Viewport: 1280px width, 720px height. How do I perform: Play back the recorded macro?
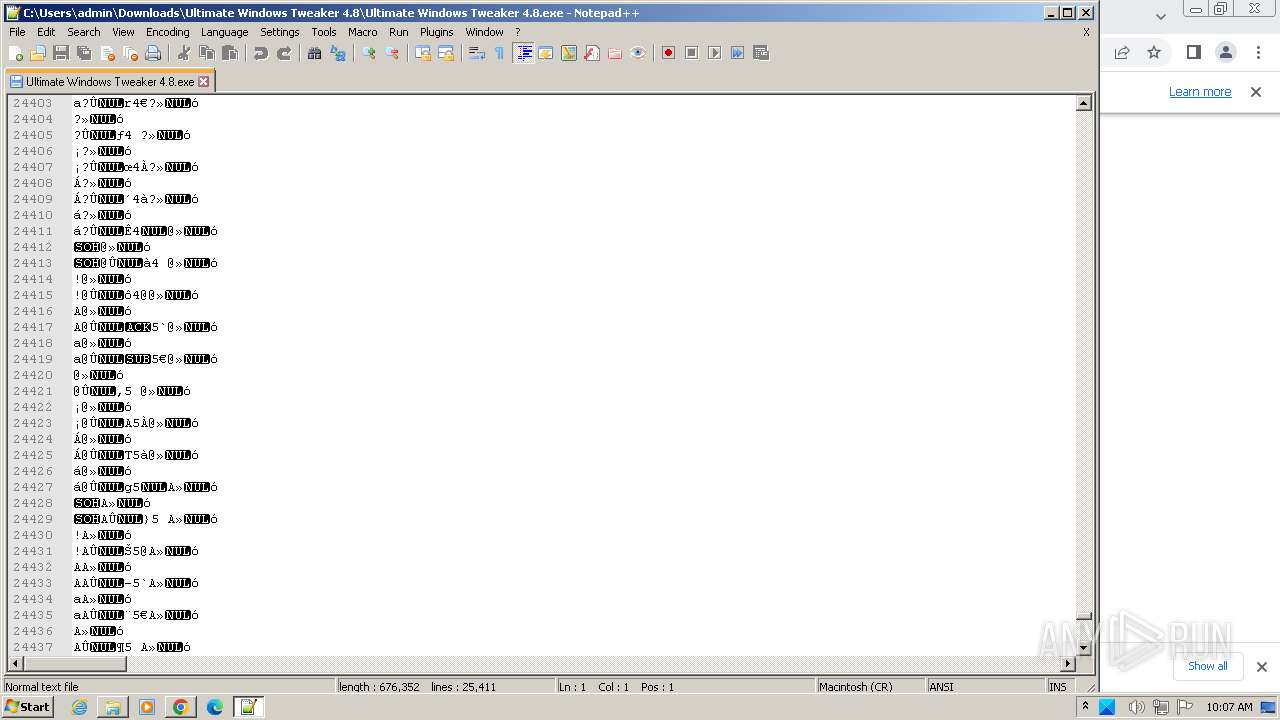[714, 53]
